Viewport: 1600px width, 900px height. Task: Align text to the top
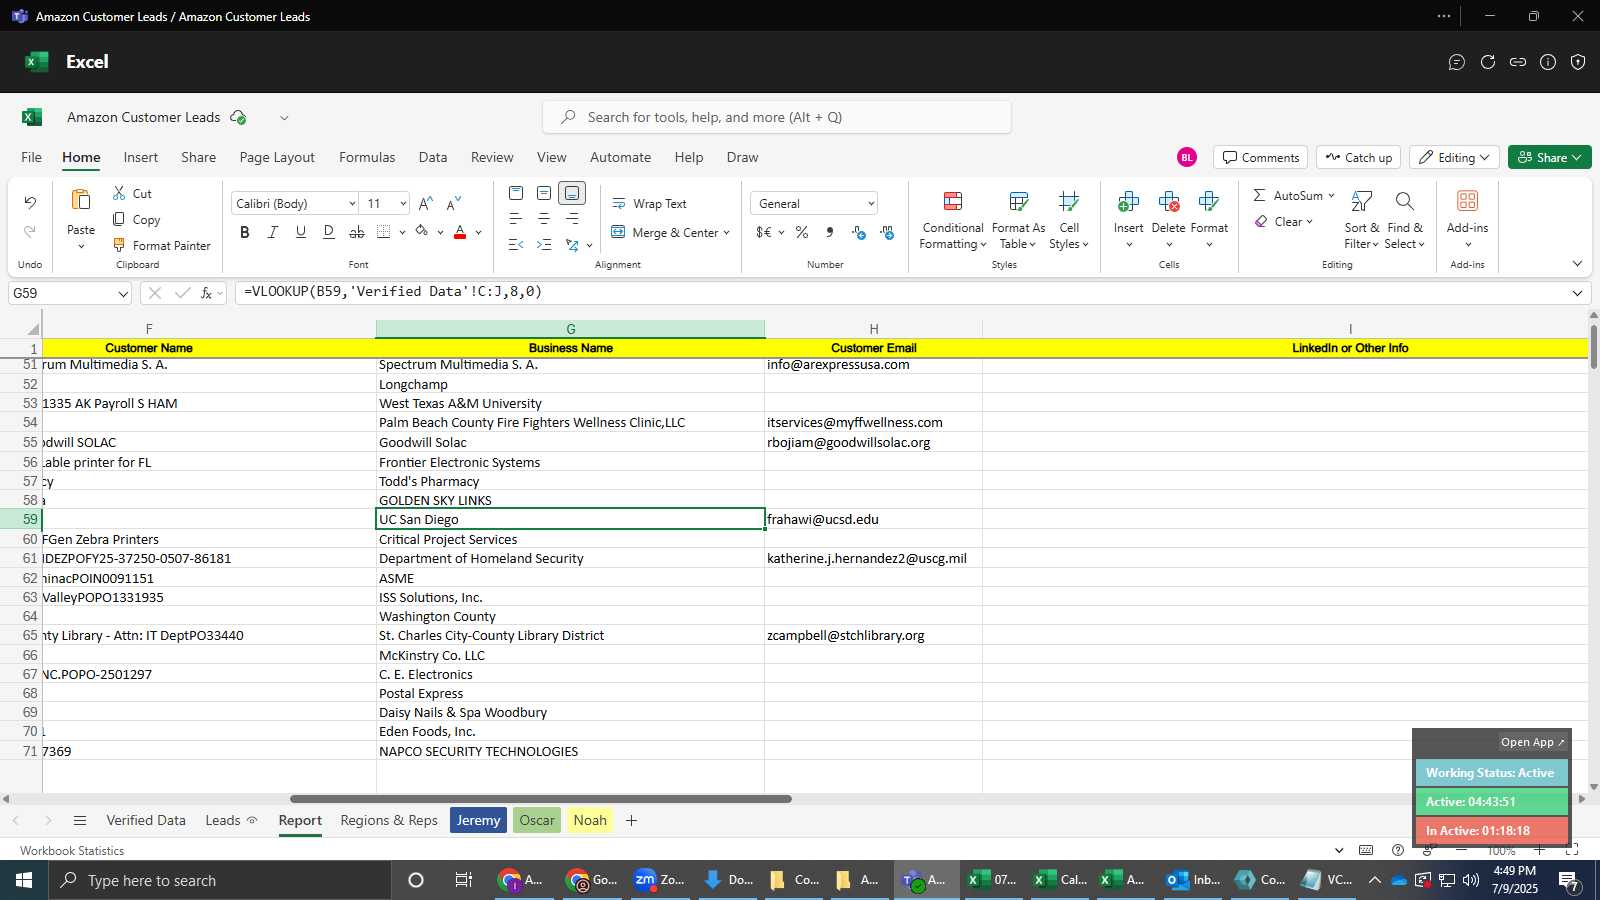(516, 193)
